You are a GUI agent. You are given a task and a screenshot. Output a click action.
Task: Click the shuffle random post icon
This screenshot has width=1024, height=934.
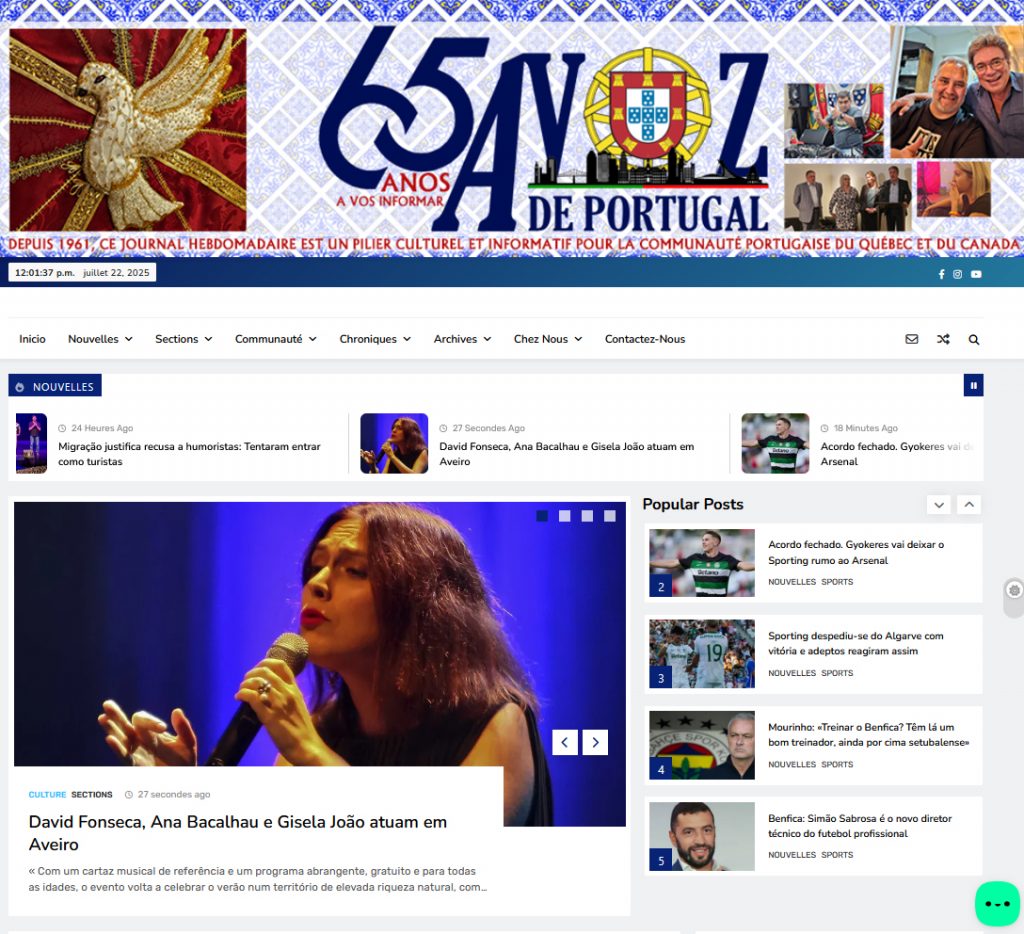coord(943,339)
